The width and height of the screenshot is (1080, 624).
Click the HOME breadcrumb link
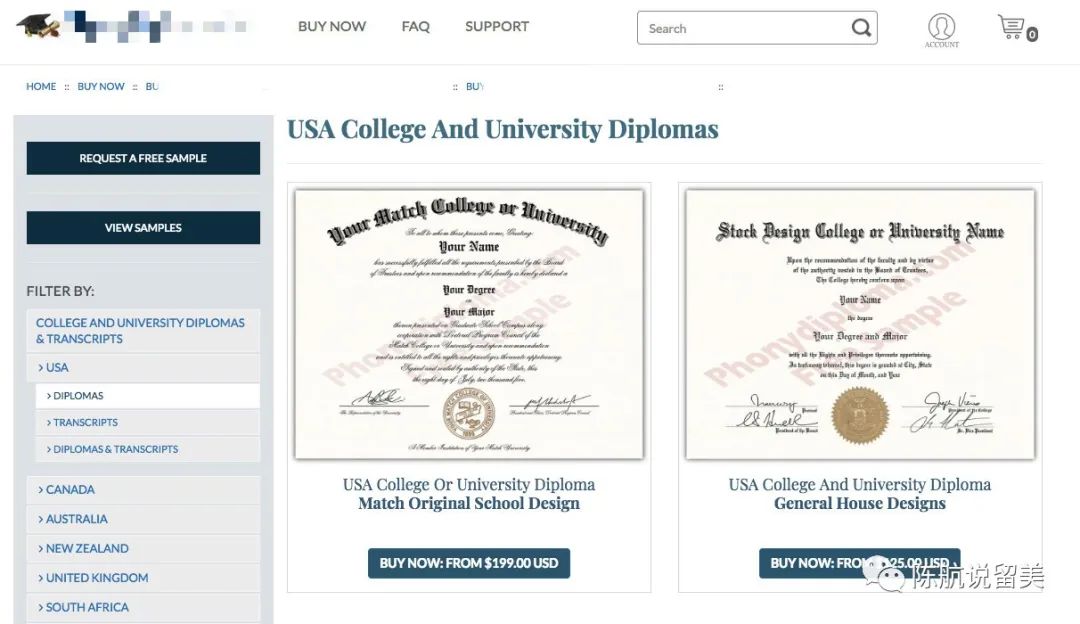(41, 87)
